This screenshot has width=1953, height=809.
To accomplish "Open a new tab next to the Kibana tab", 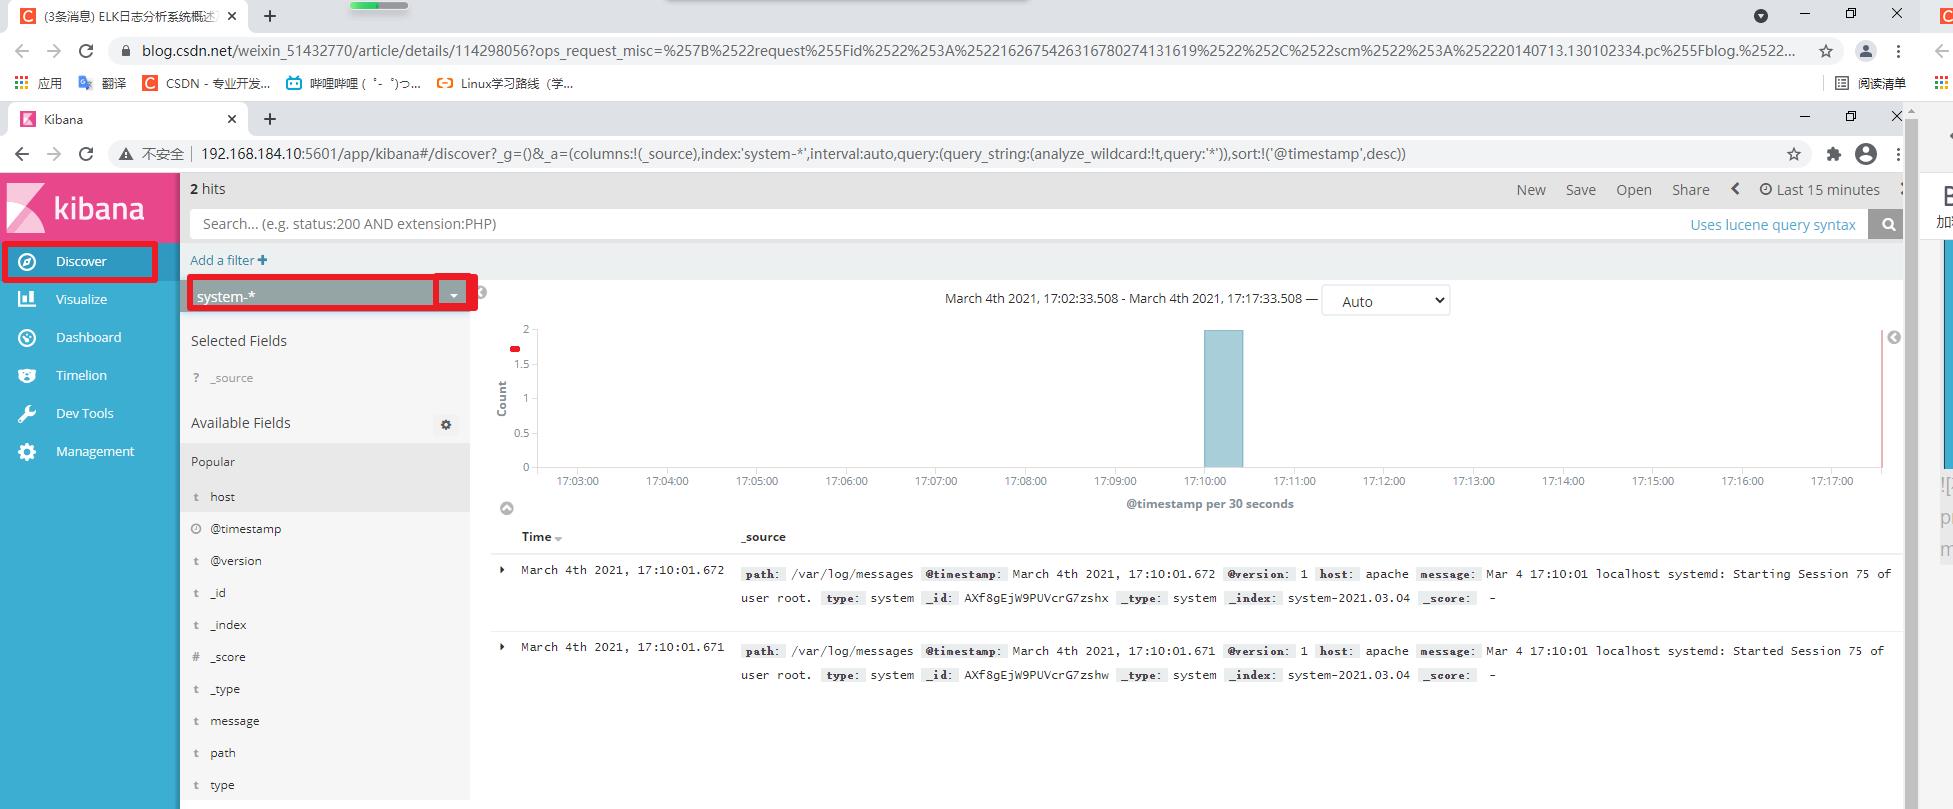I will point(269,119).
